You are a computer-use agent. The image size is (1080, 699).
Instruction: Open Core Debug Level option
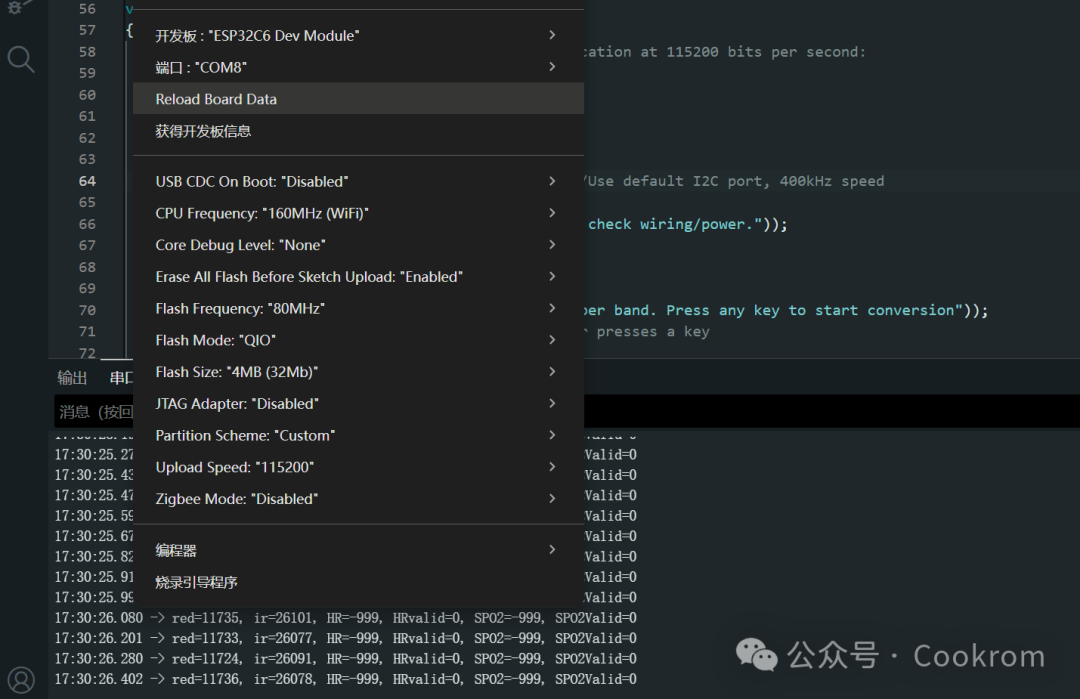click(358, 244)
